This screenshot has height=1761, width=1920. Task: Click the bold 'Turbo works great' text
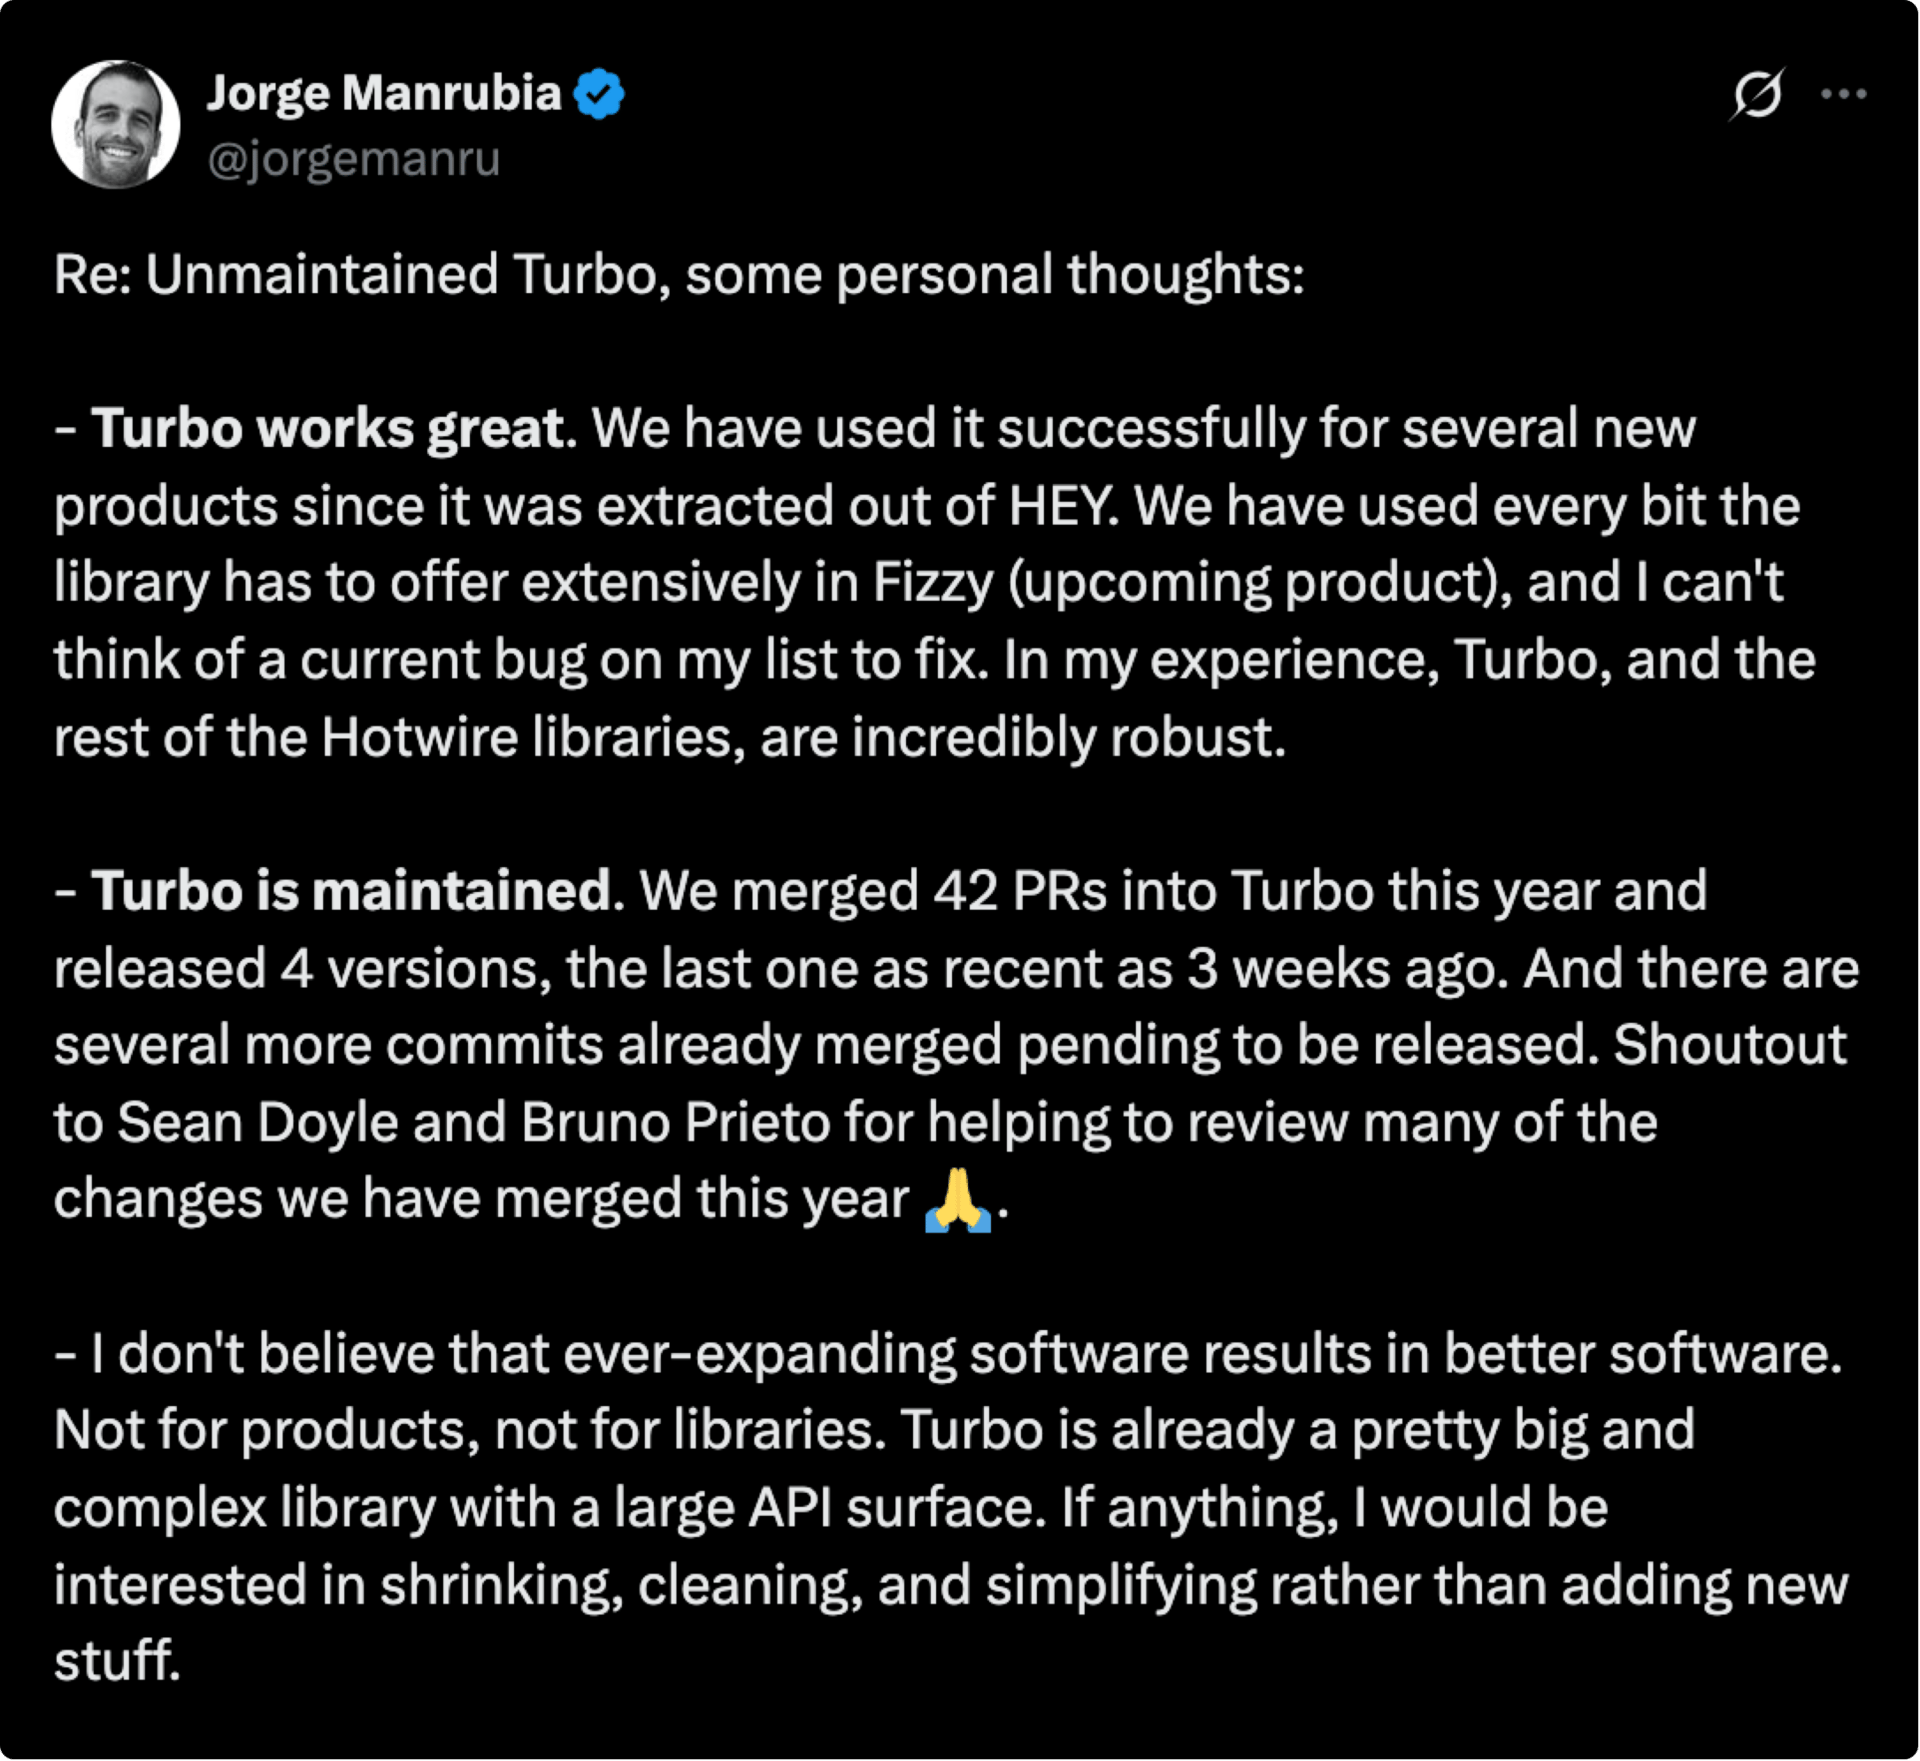click(x=330, y=428)
